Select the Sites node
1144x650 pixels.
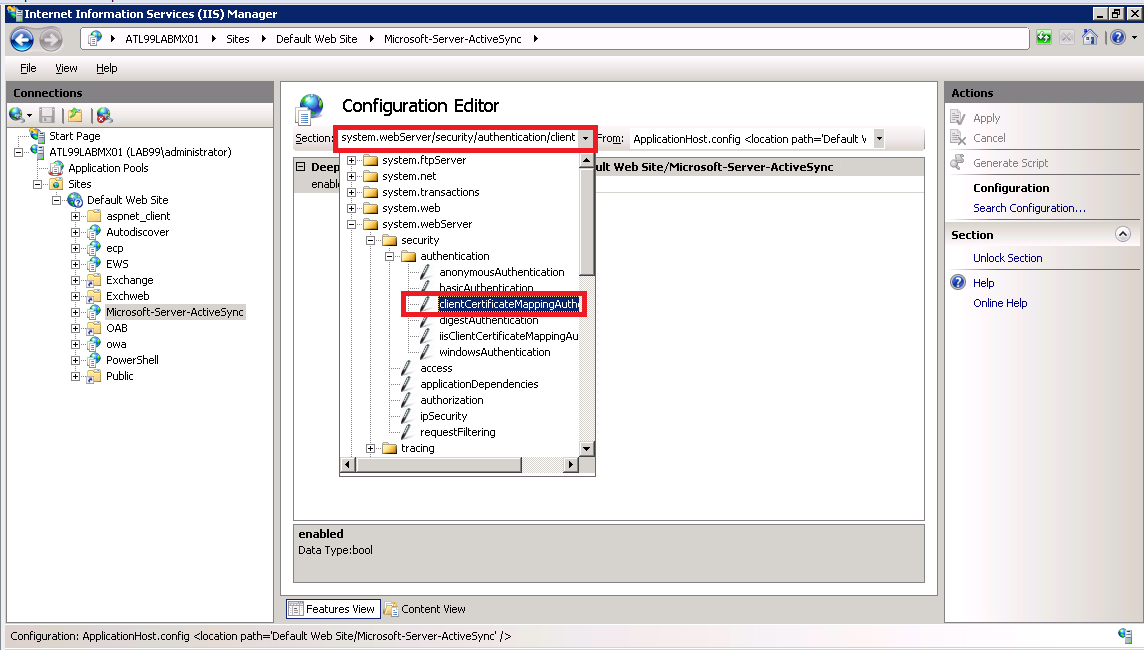80,184
